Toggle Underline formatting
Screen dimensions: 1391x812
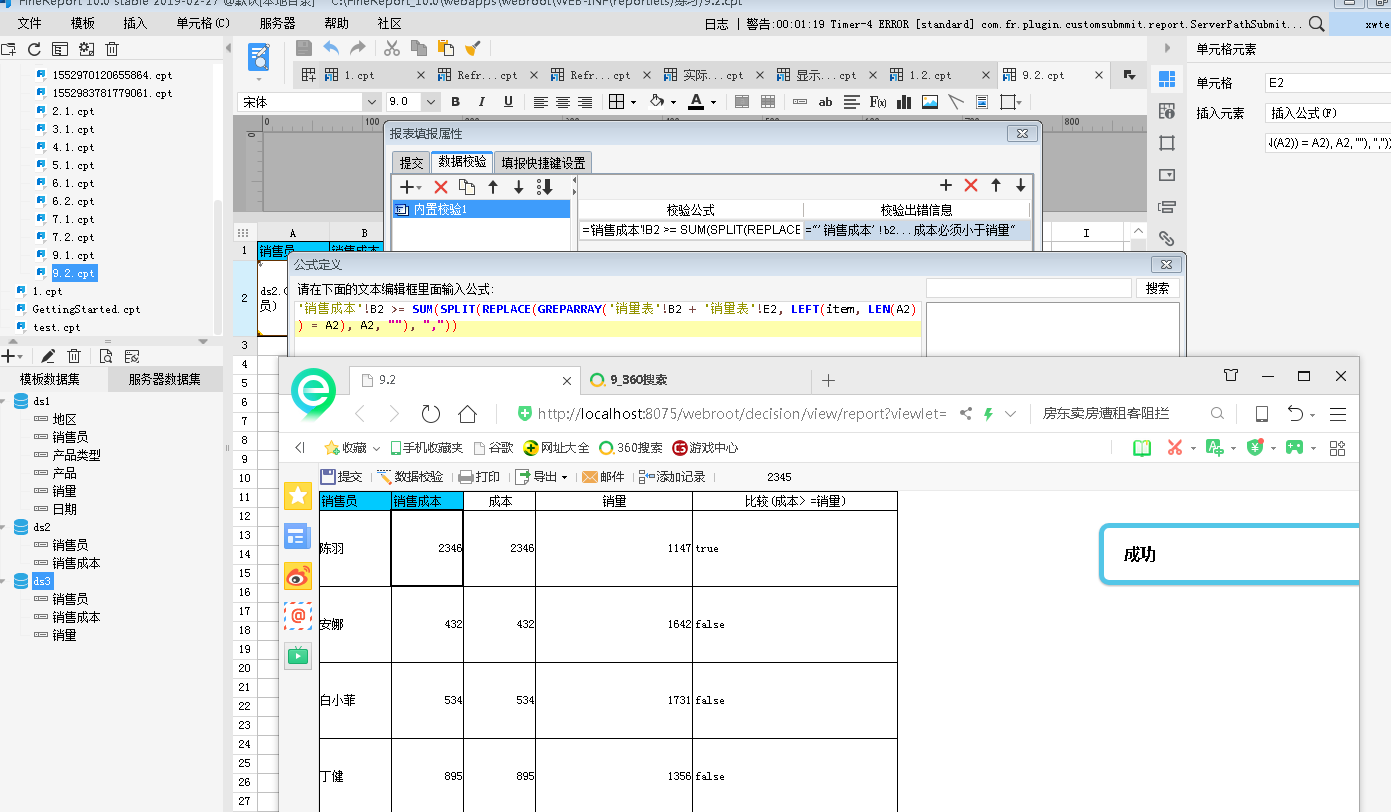click(508, 102)
